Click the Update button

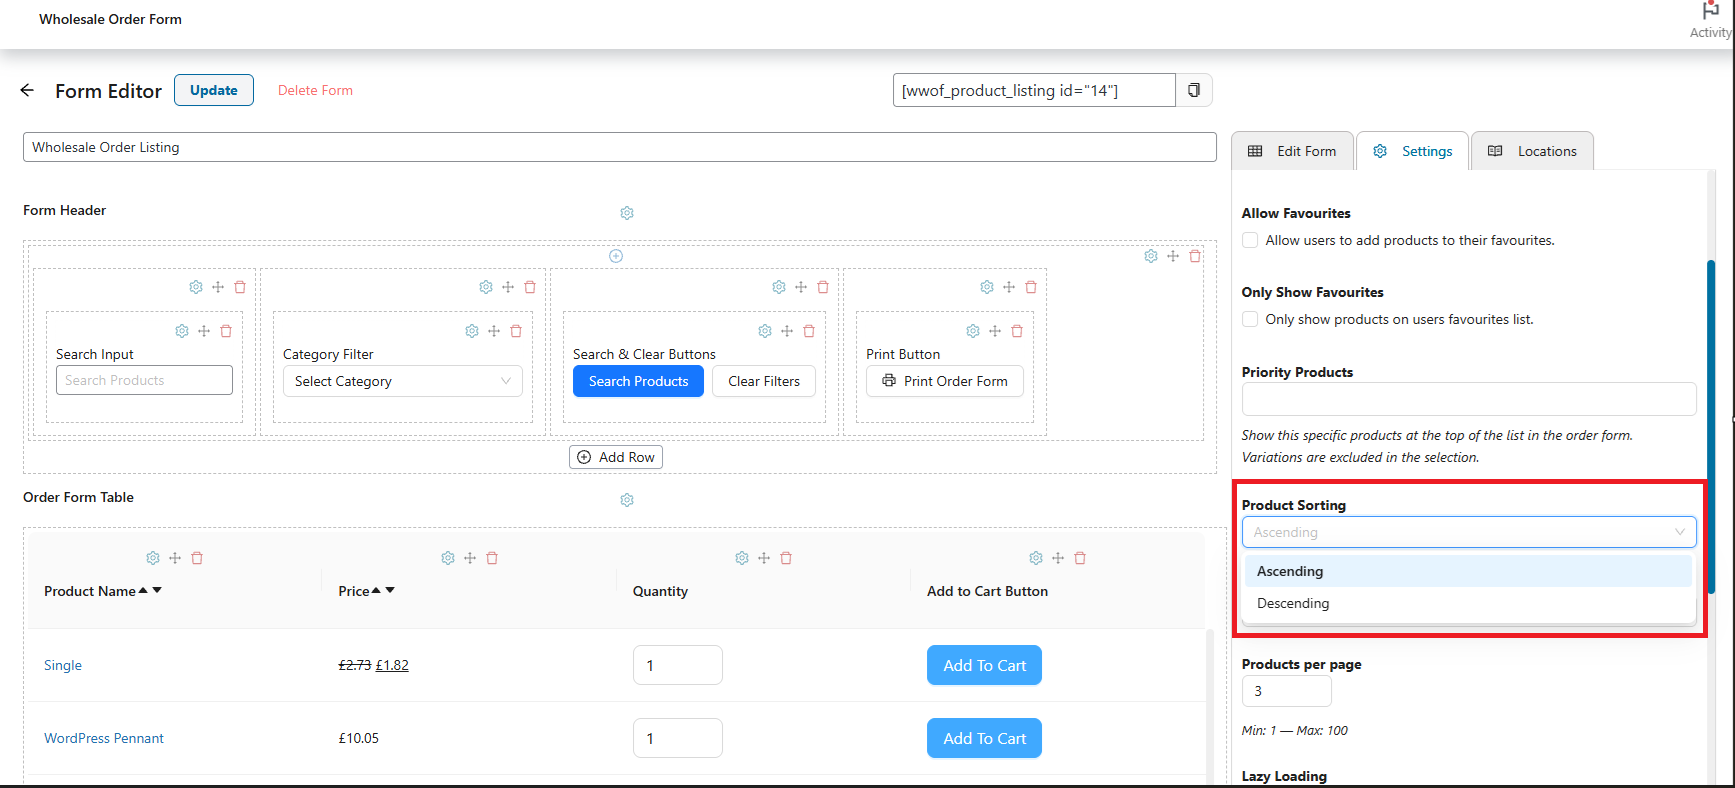[214, 90]
